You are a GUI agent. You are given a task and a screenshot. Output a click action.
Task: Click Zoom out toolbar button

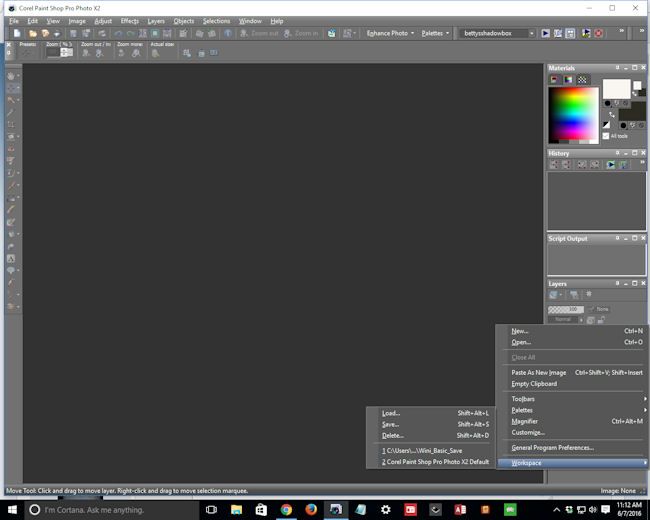point(260,33)
